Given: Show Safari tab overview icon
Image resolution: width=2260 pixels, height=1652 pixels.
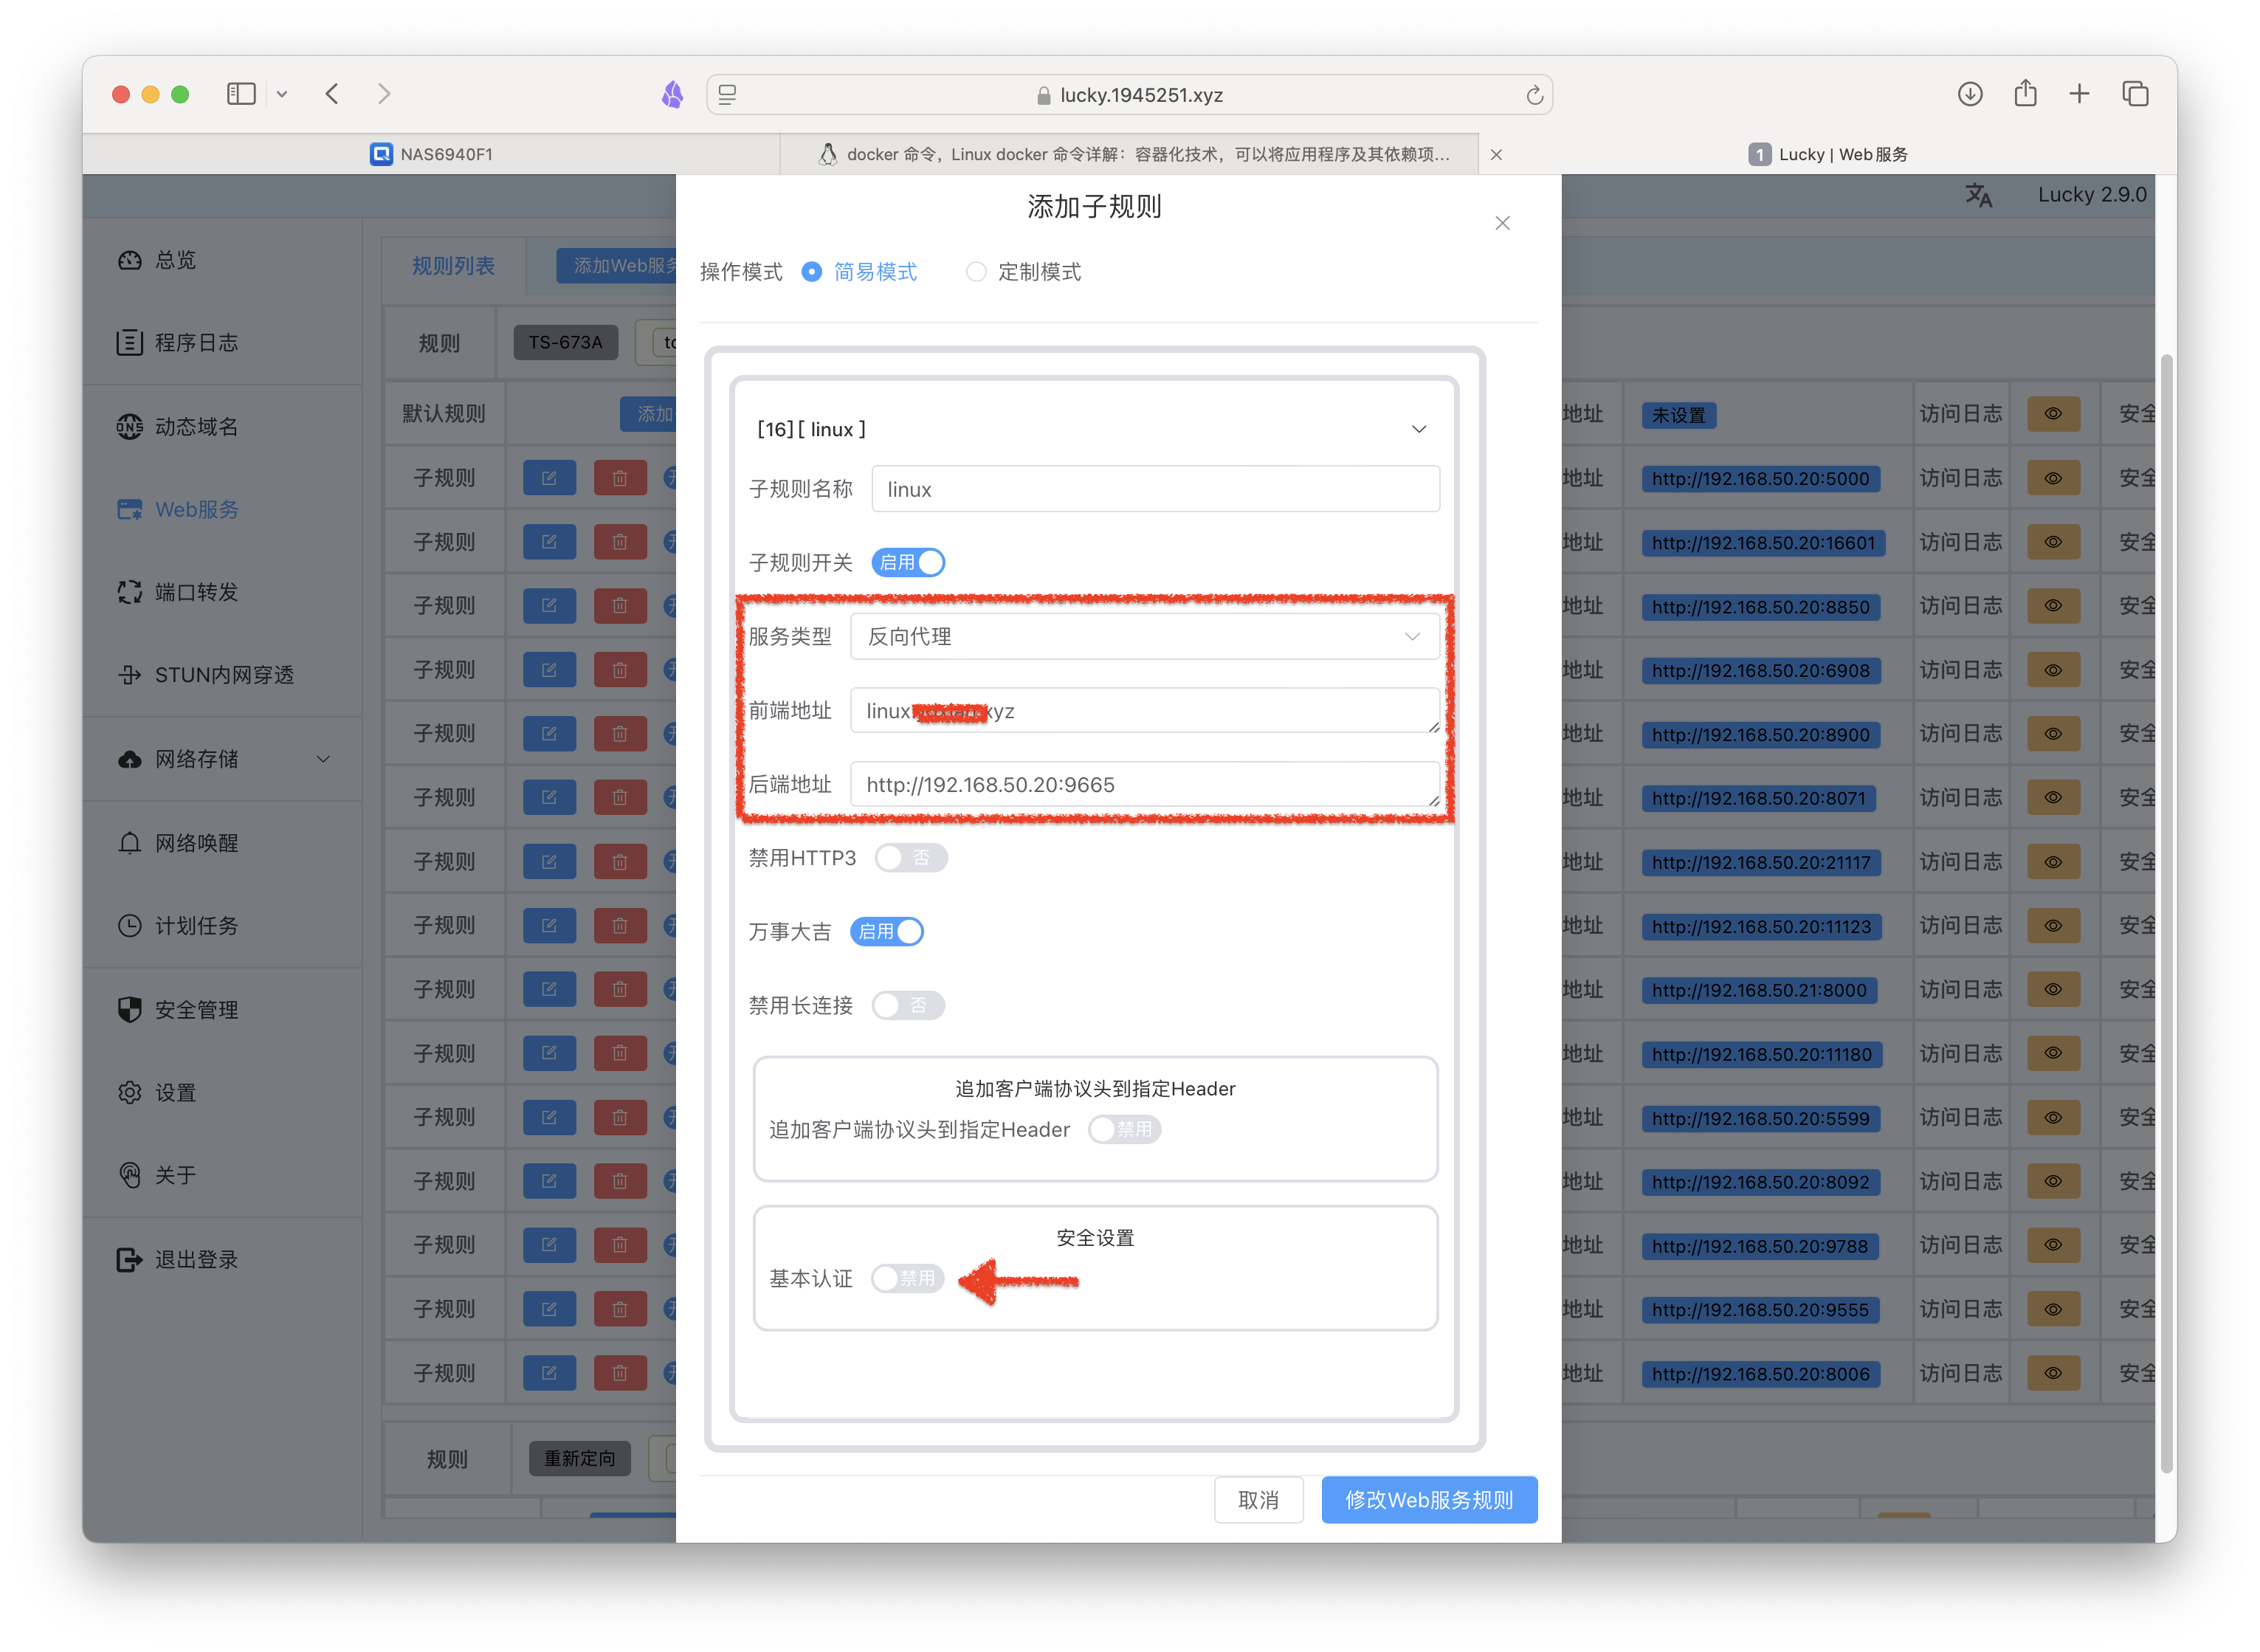Looking at the screenshot, I should point(2135,94).
